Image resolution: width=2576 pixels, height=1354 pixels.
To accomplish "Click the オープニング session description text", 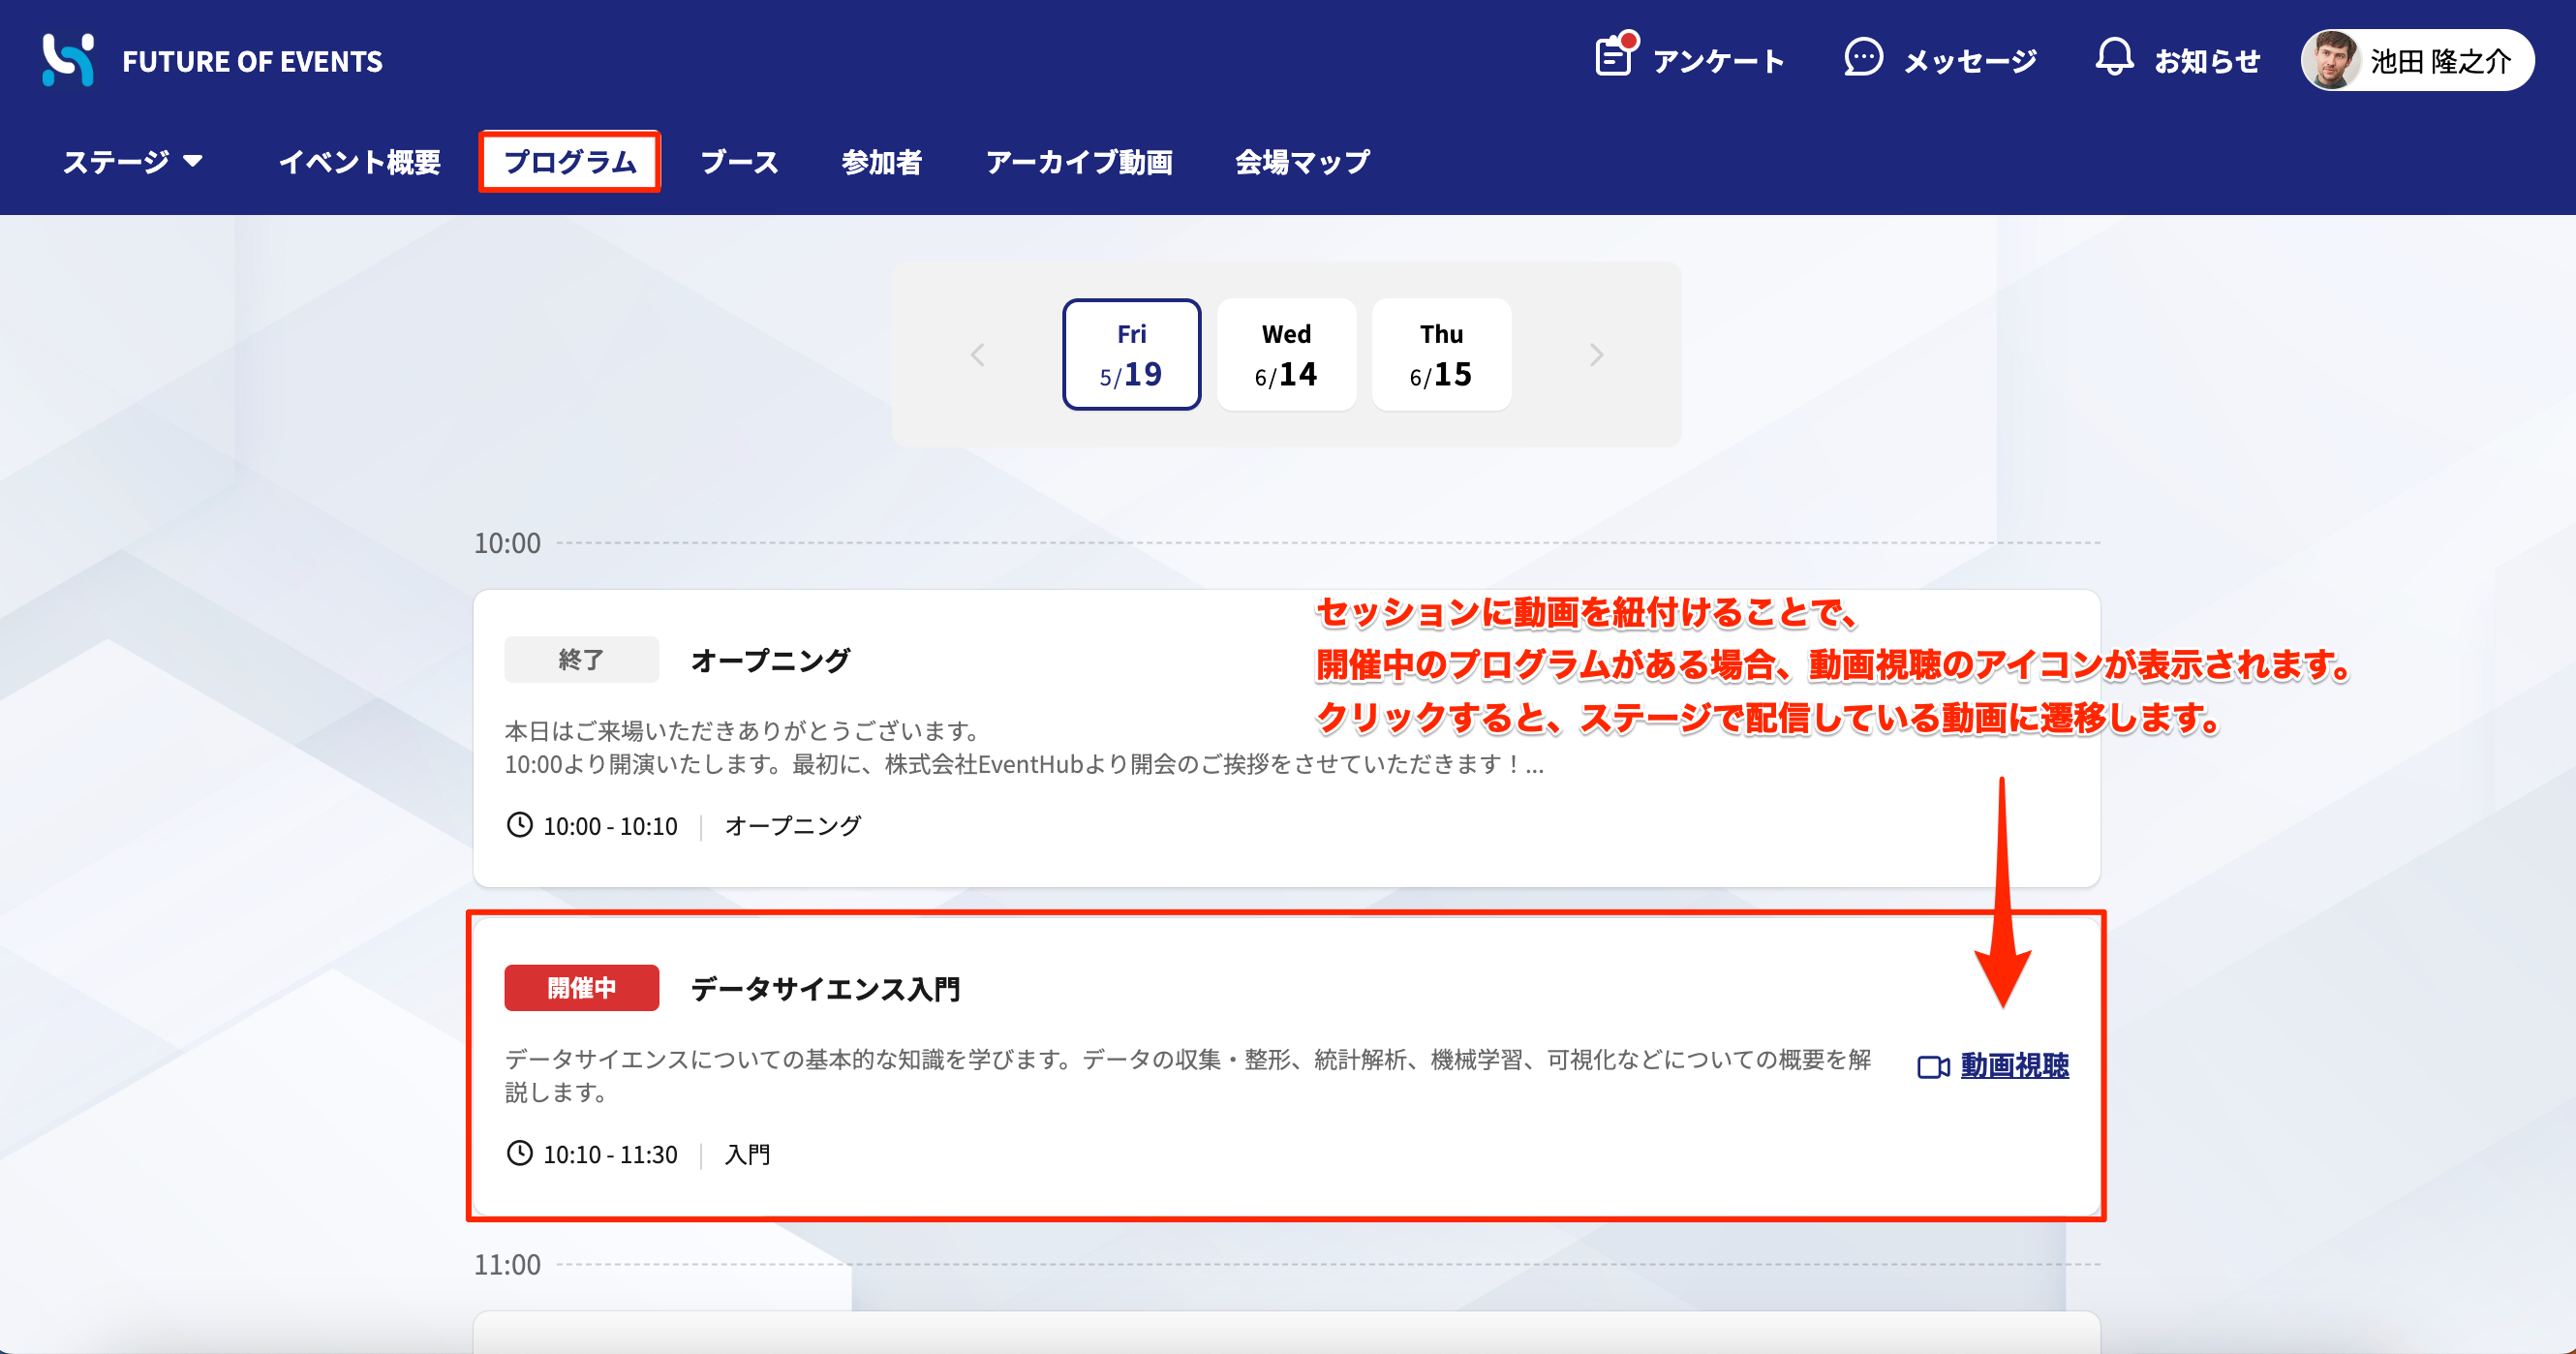I will click(x=1024, y=747).
